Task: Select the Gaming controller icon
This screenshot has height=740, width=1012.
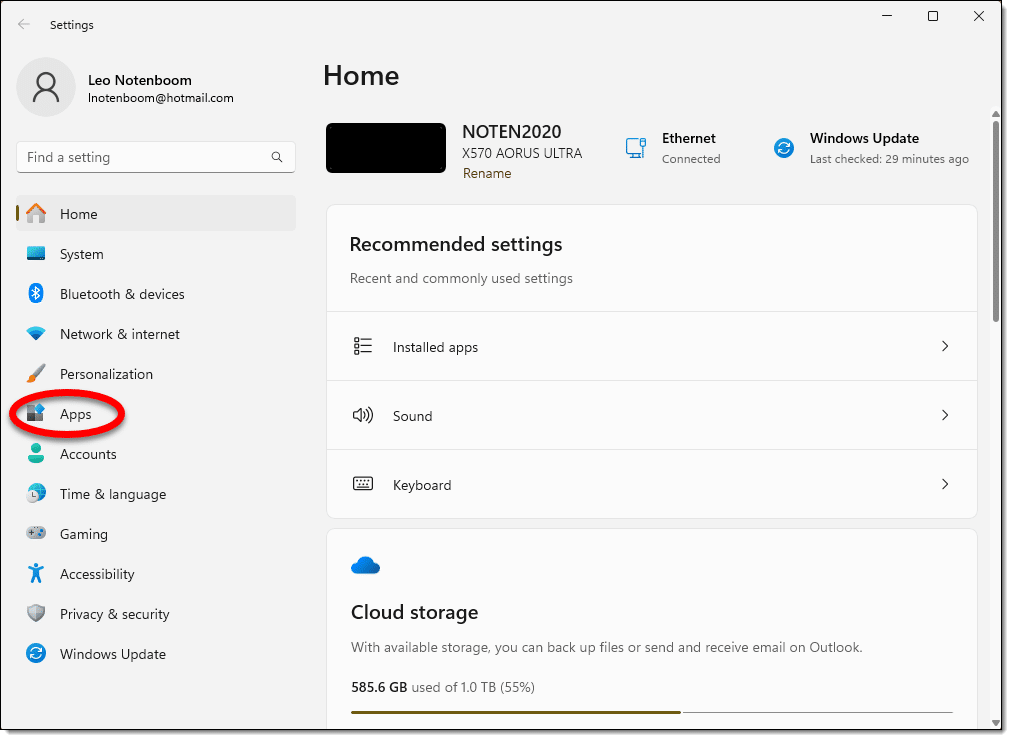Action: click(36, 534)
